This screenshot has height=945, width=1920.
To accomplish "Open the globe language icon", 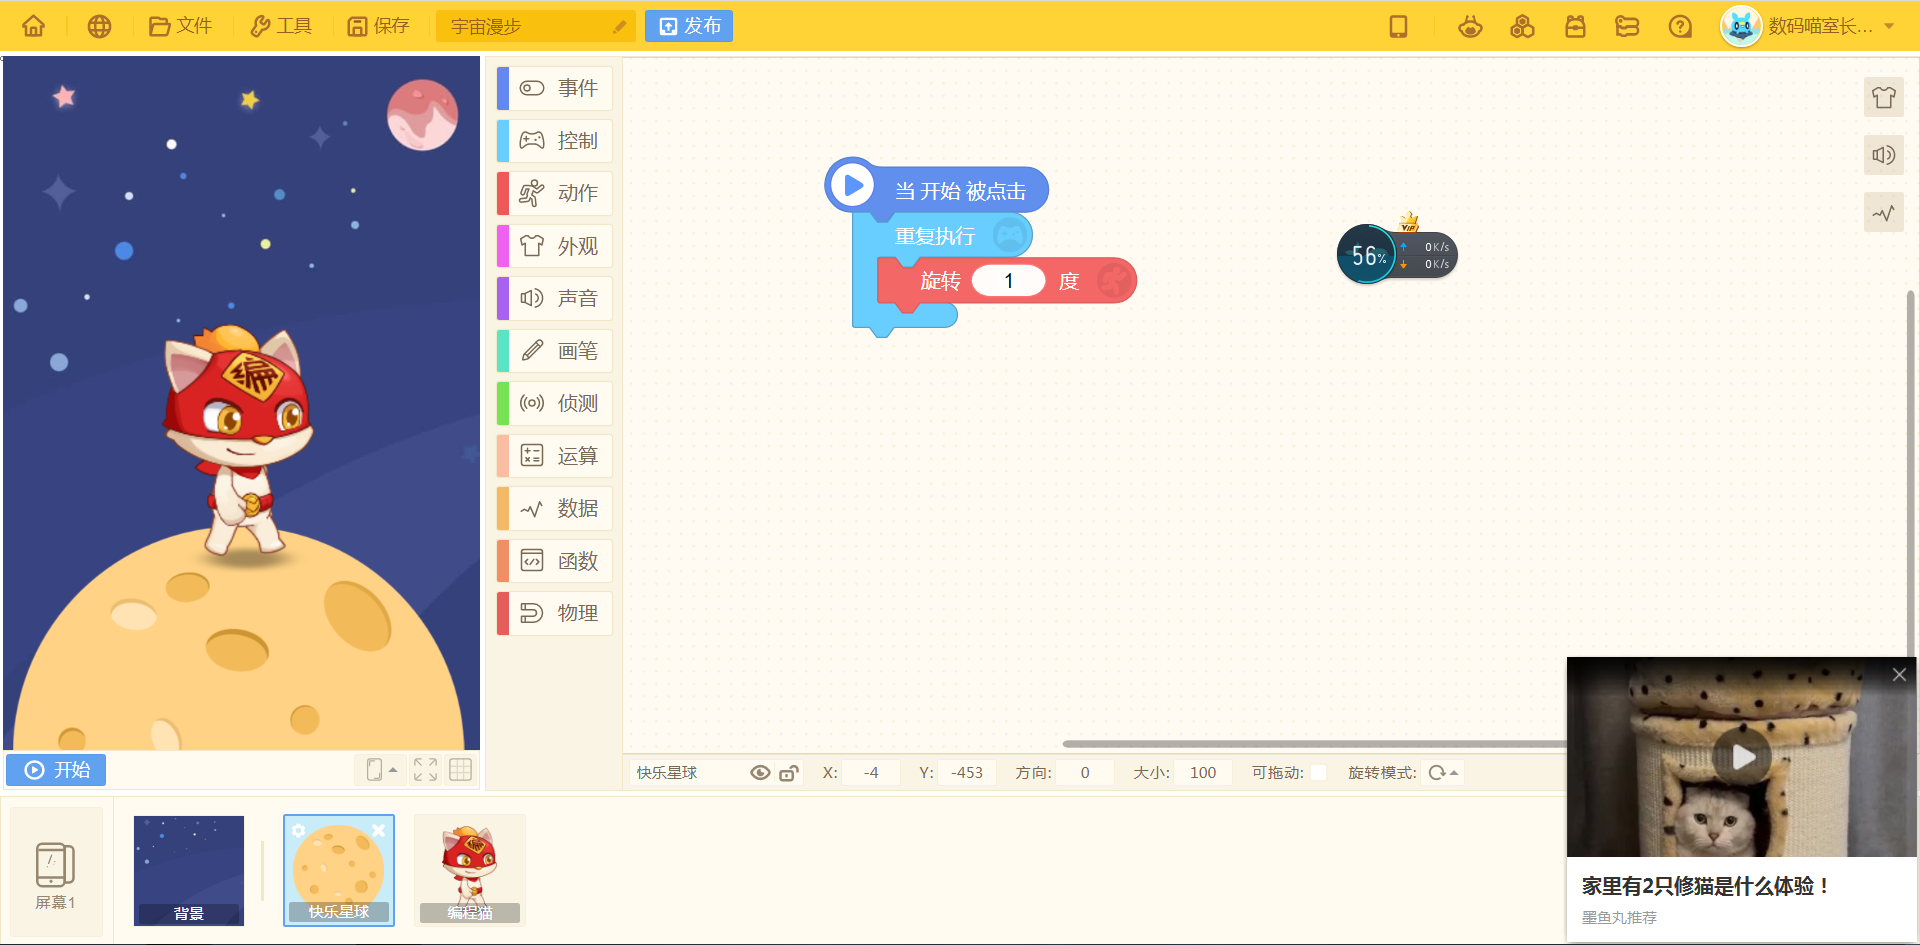I will [99, 26].
